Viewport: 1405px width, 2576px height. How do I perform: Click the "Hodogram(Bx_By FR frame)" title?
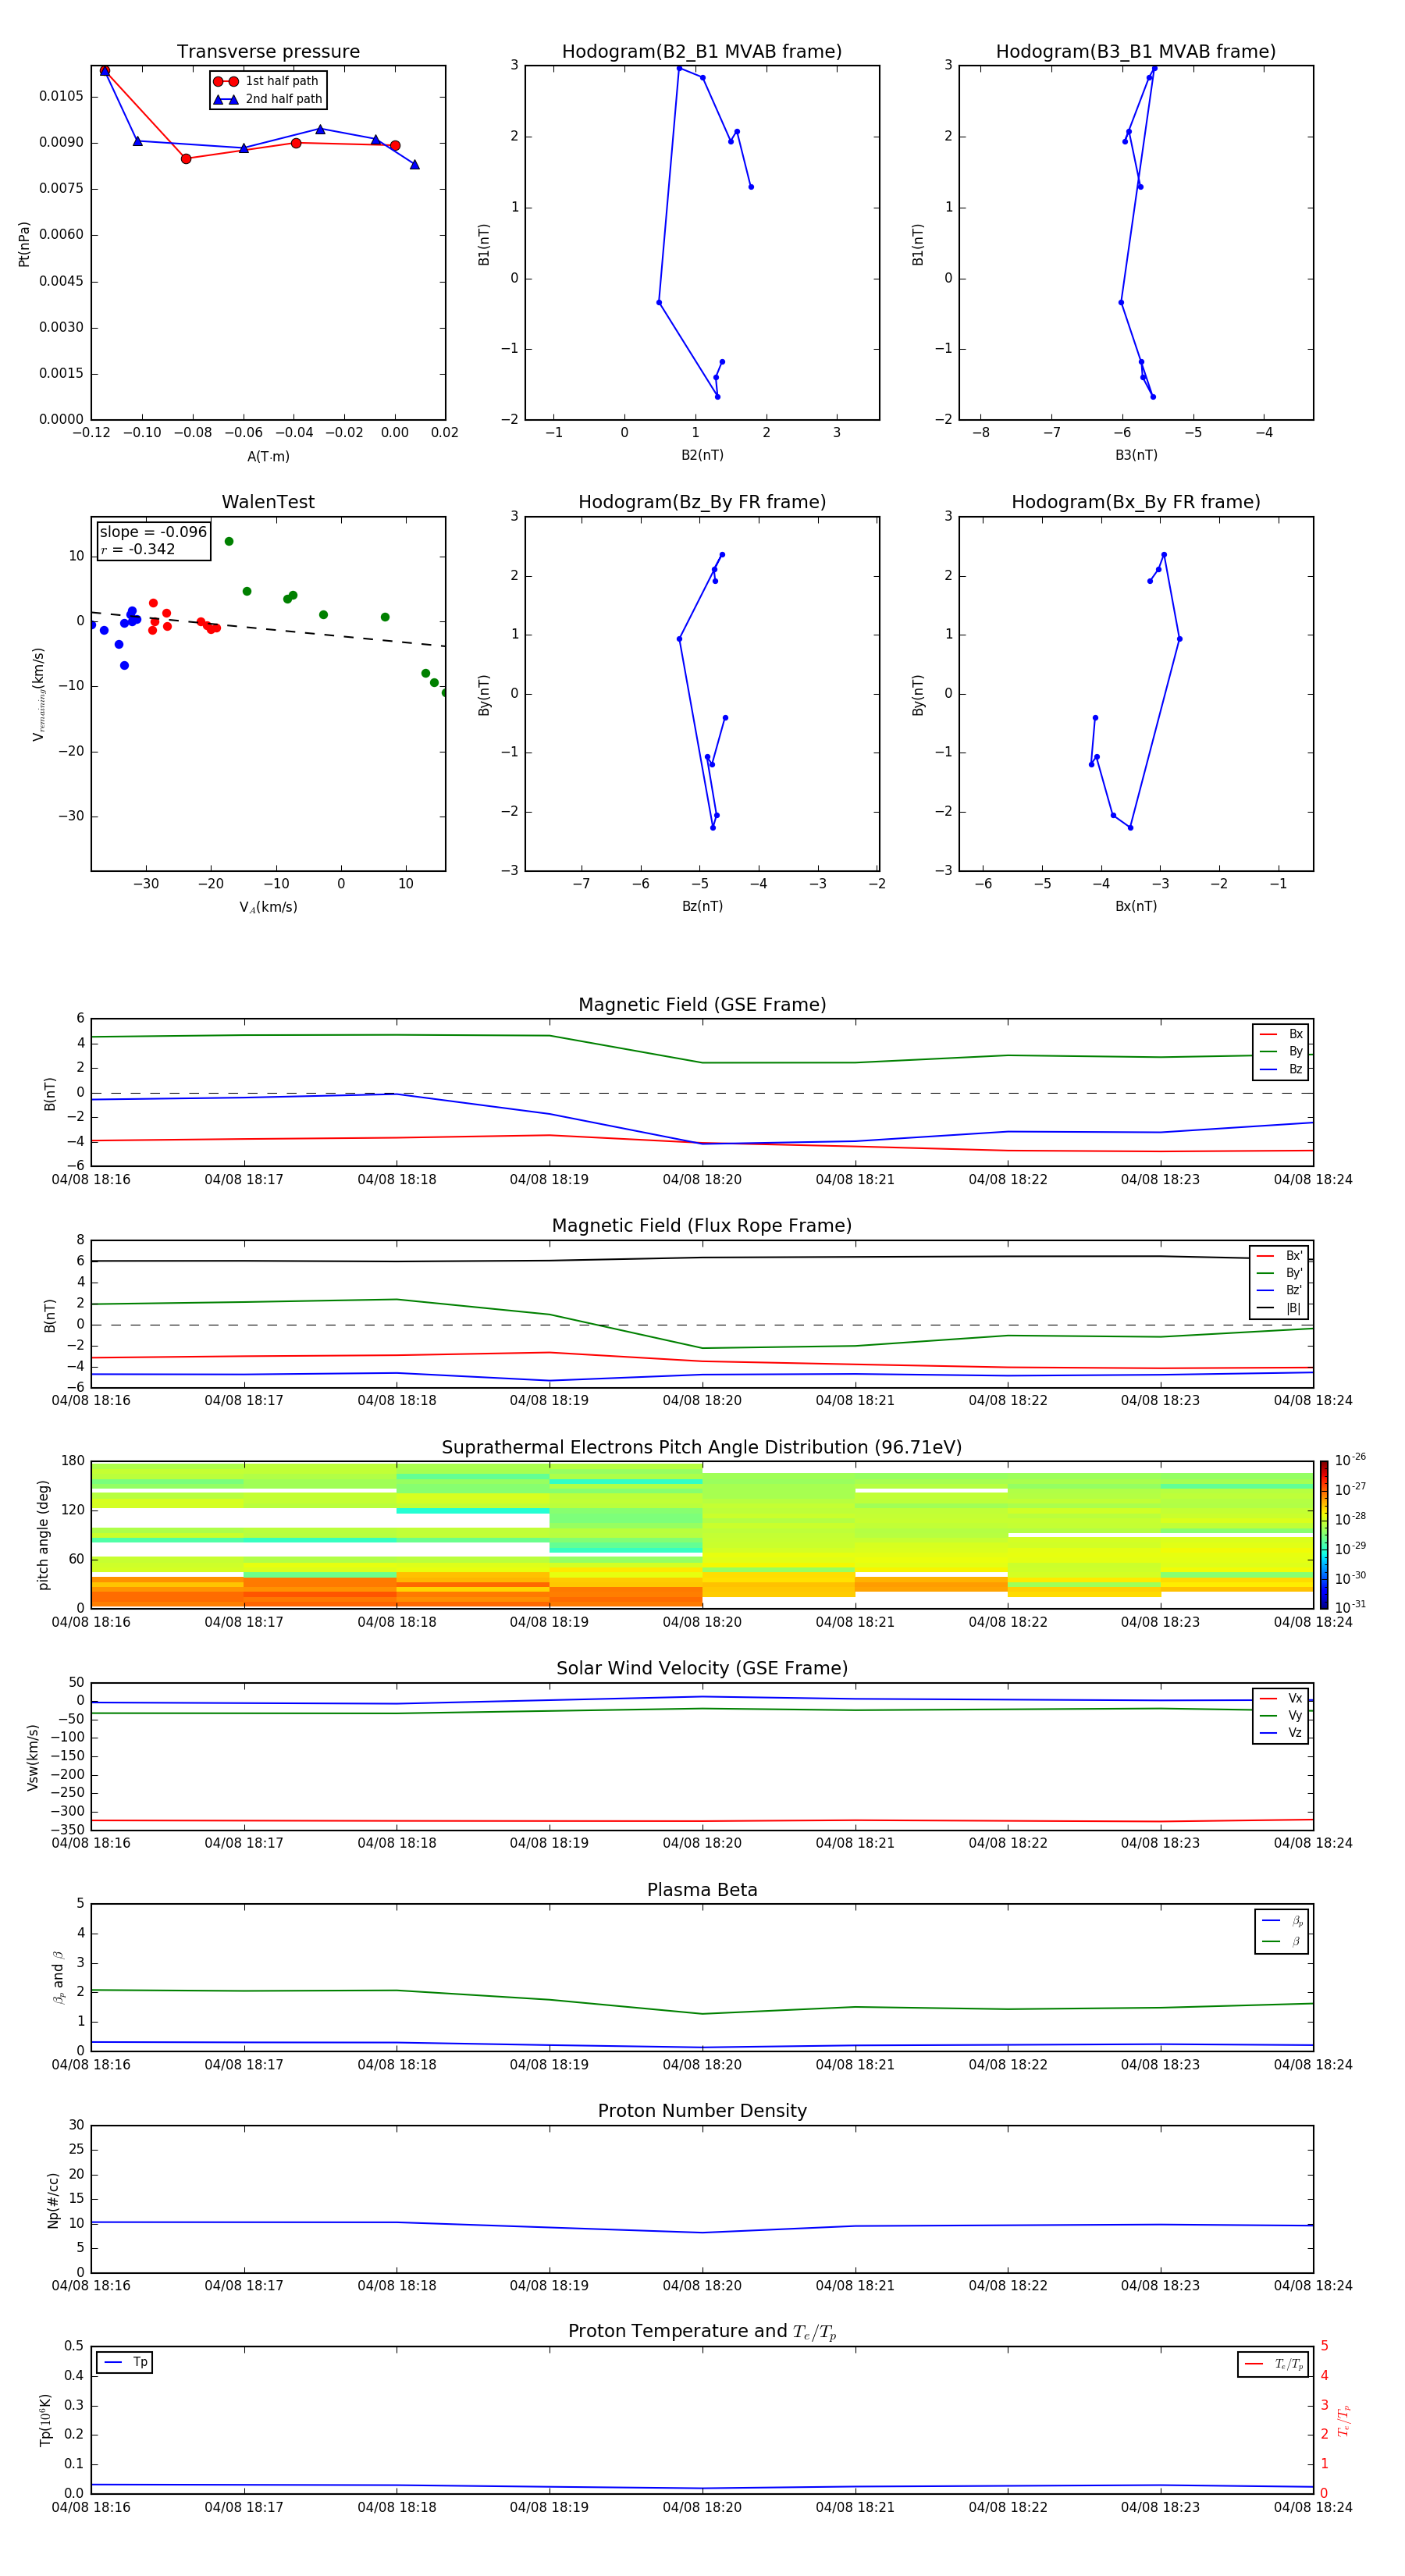point(1136,502)
